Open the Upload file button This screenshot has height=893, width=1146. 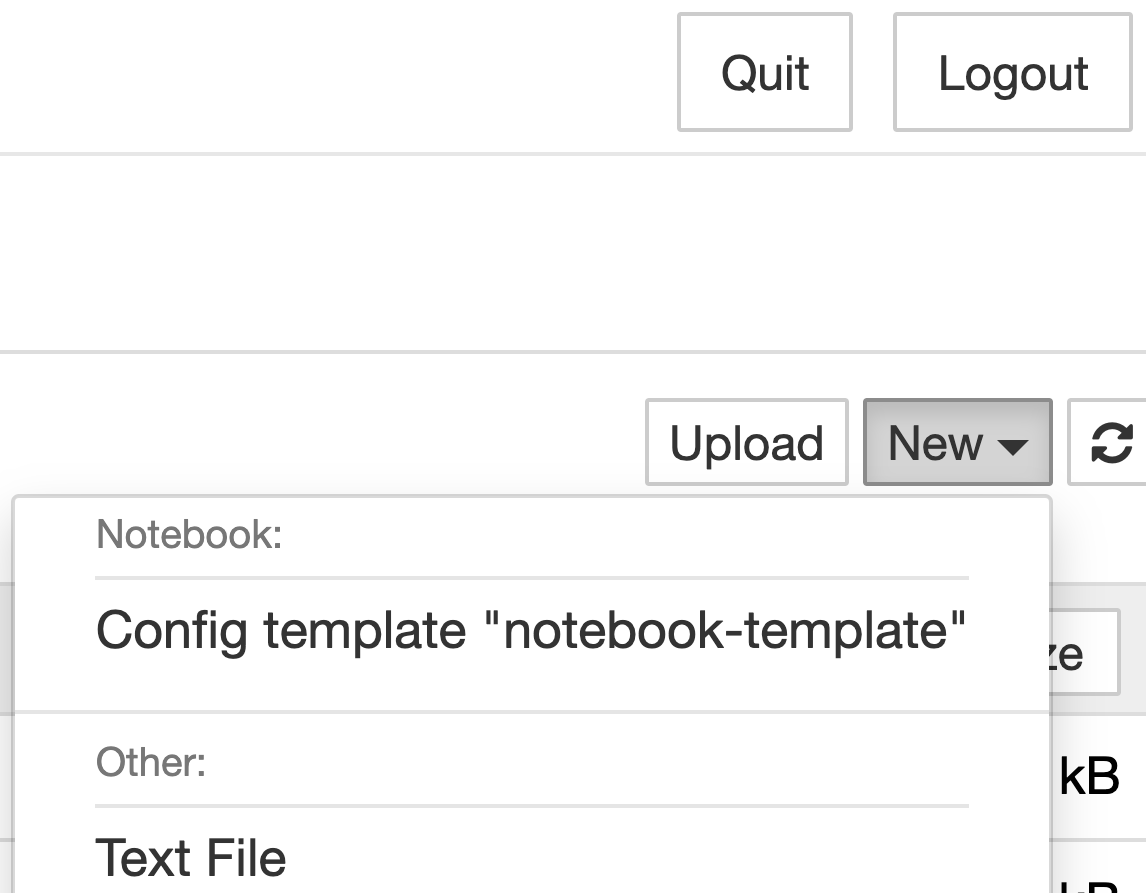tap(746, 443)
